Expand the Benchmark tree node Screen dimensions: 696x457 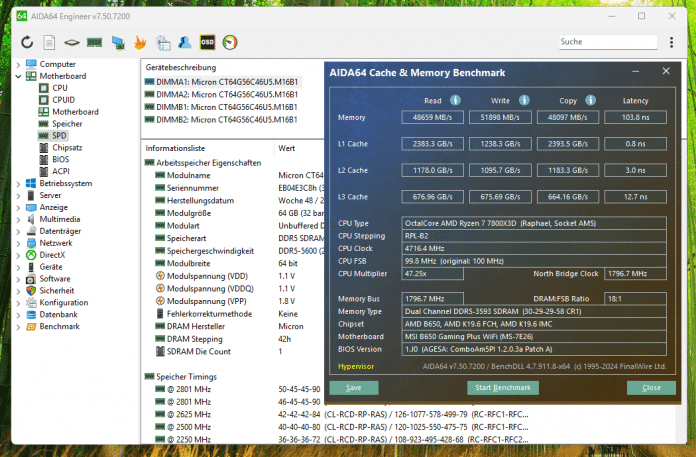18,327
